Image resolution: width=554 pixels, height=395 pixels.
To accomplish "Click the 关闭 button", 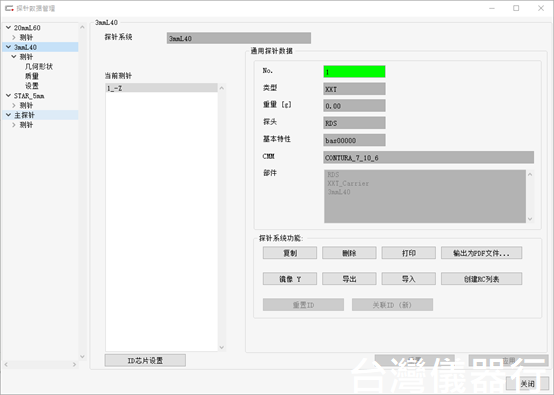I will [x=527, y=384].
